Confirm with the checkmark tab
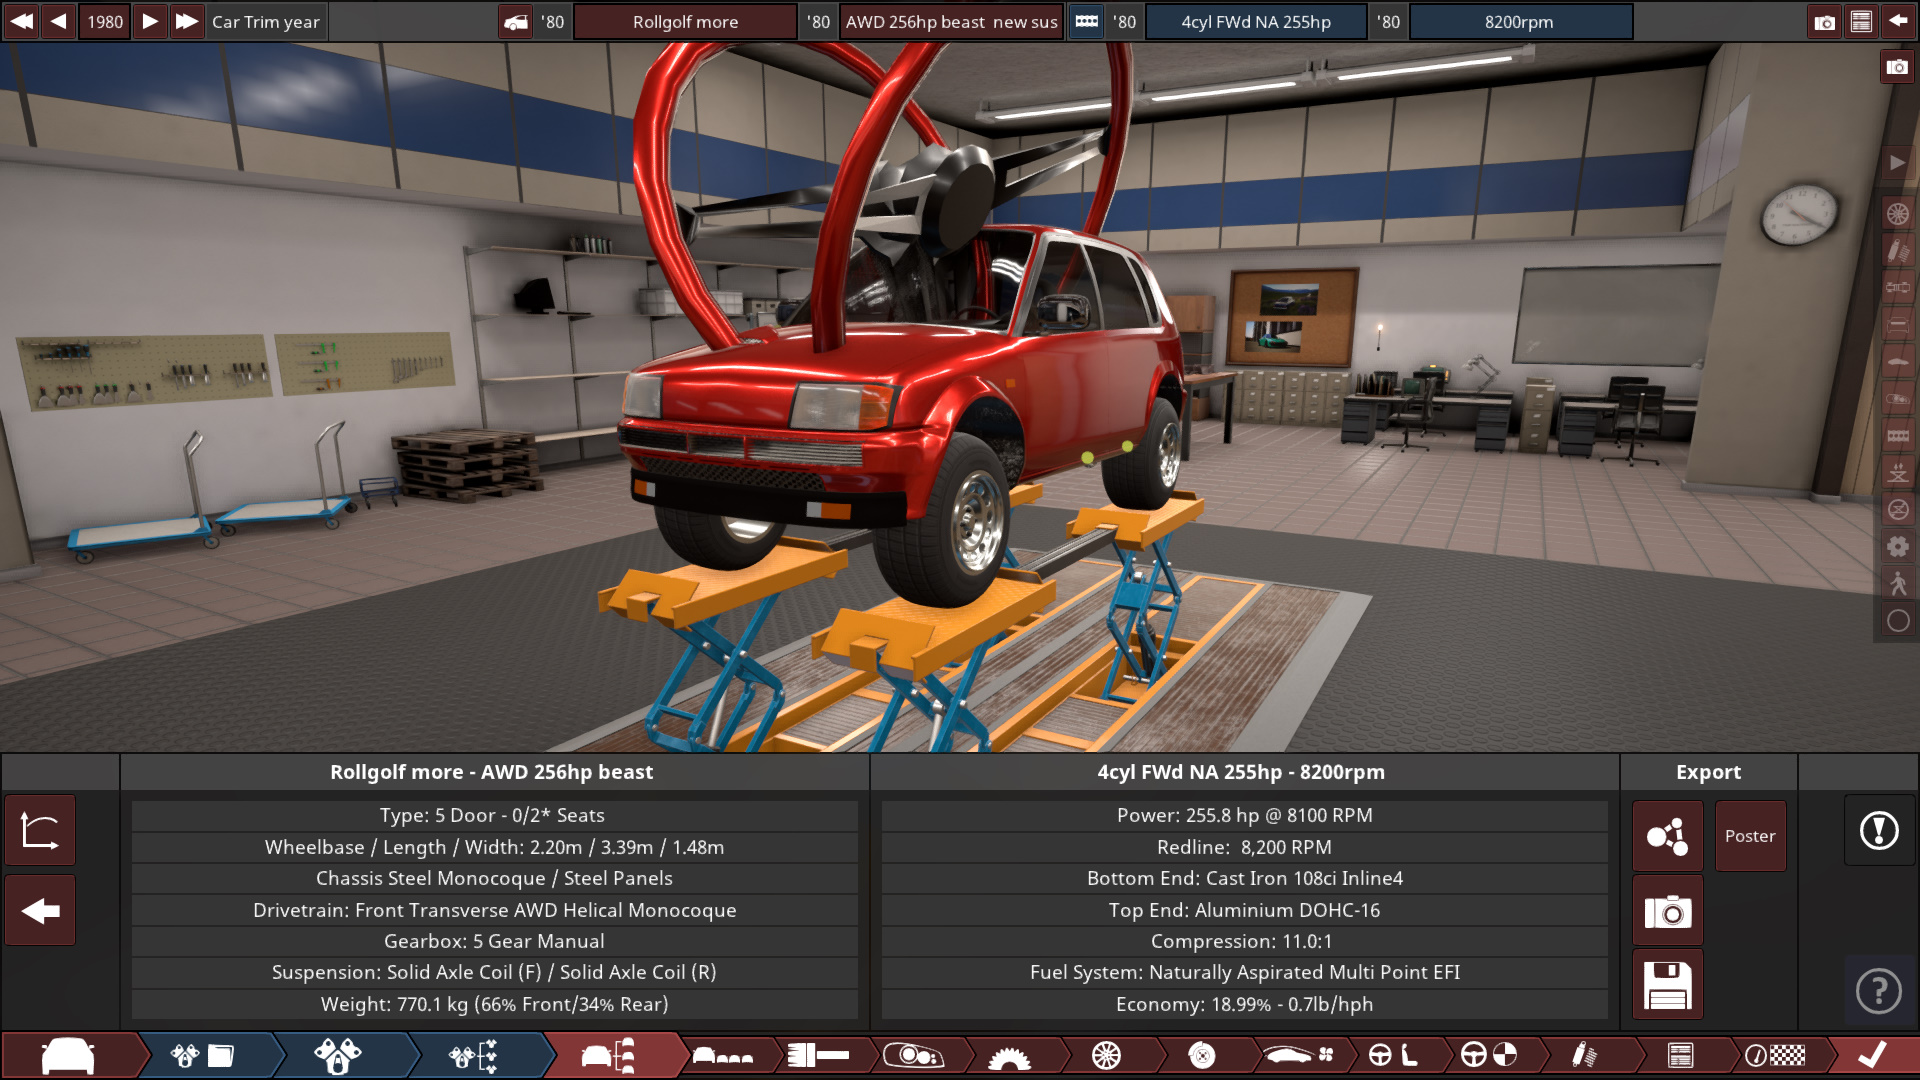This screenshot has height=1080, width=1920. 1871,1055
